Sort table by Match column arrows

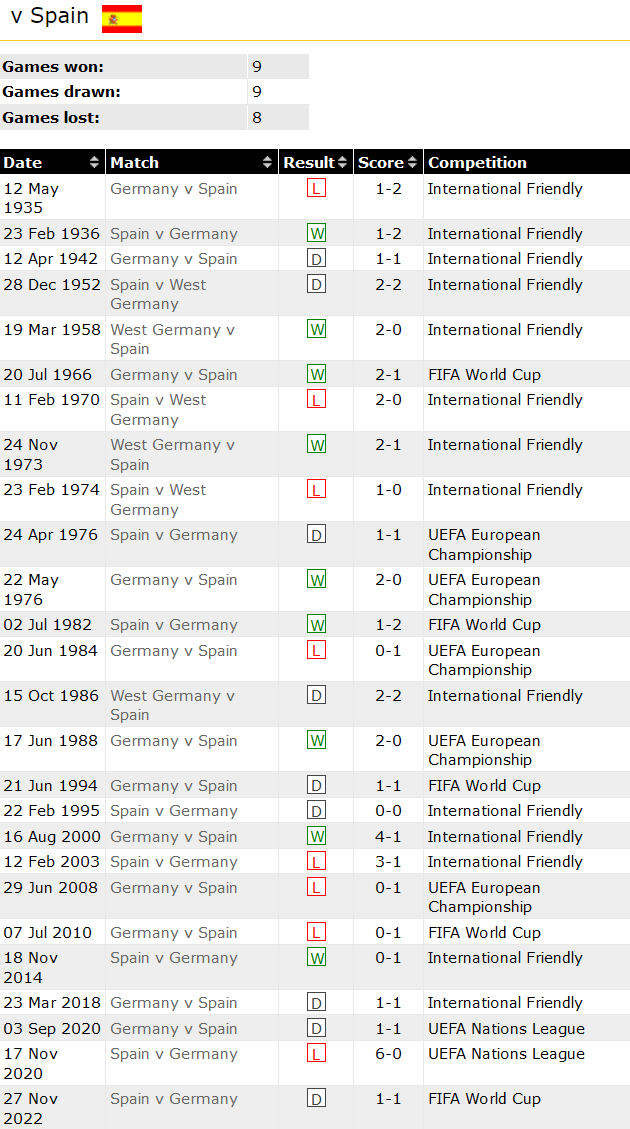pyautogui.click(x=268, y=163)
